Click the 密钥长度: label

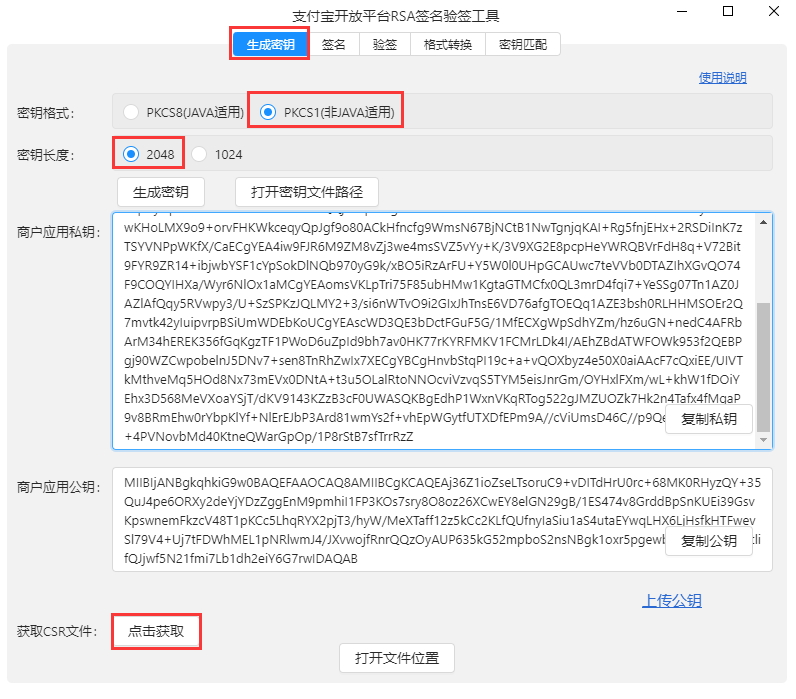pyautogui.click(x=46, y=155)
